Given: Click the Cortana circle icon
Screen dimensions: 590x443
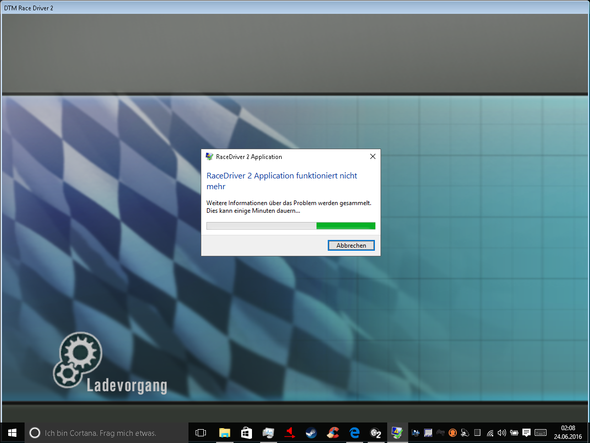Looking at the screenshot, I should click(35, 433).
